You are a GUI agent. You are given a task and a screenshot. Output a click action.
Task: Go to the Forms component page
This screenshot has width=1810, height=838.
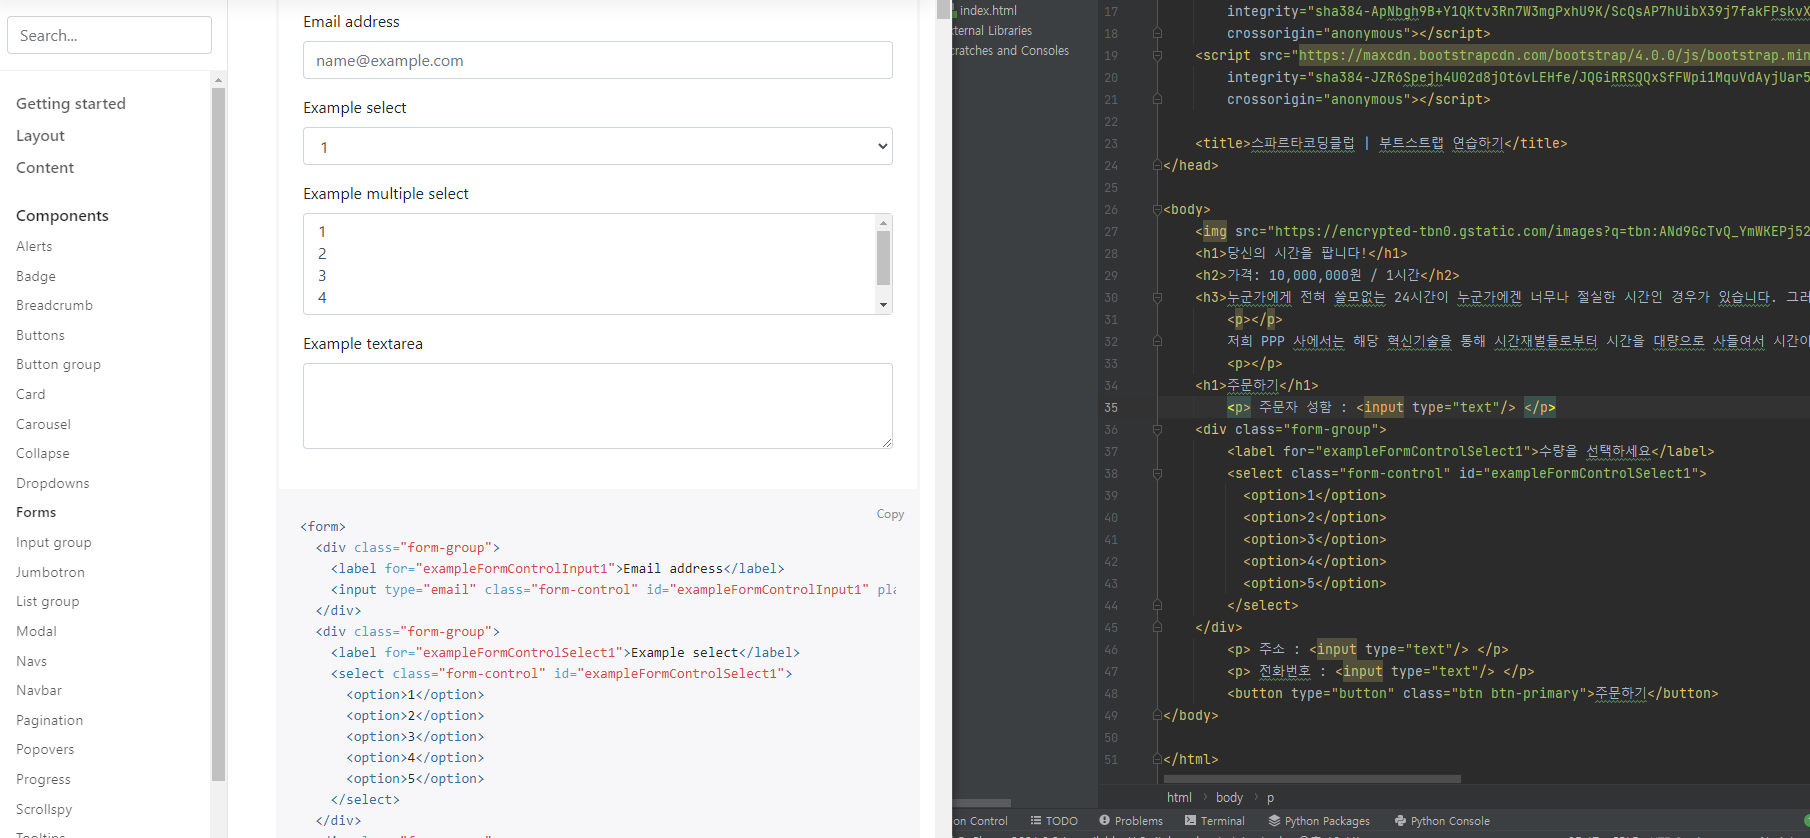[36, 512]
